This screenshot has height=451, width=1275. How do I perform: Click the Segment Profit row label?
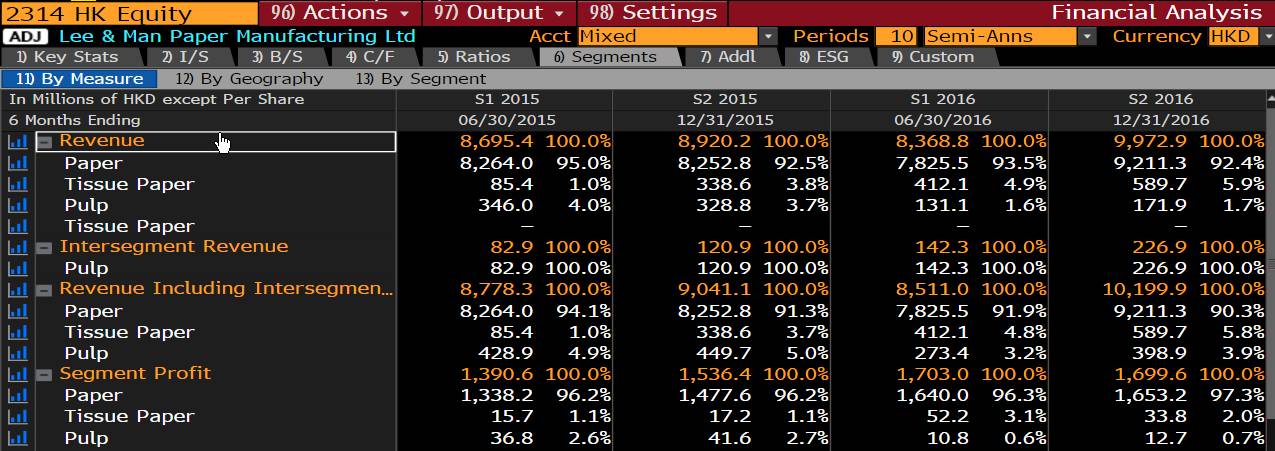coord(135,373)
